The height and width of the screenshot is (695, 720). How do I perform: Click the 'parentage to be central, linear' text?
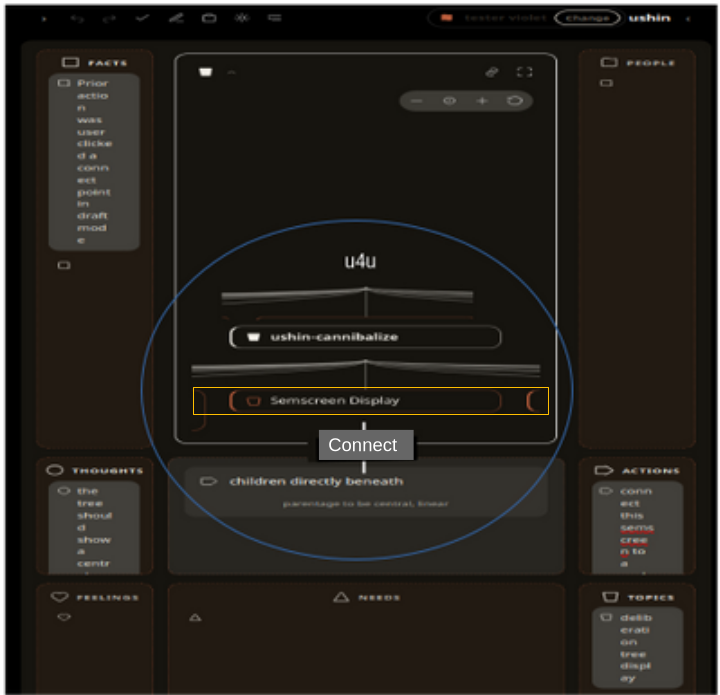coord(366,504)
